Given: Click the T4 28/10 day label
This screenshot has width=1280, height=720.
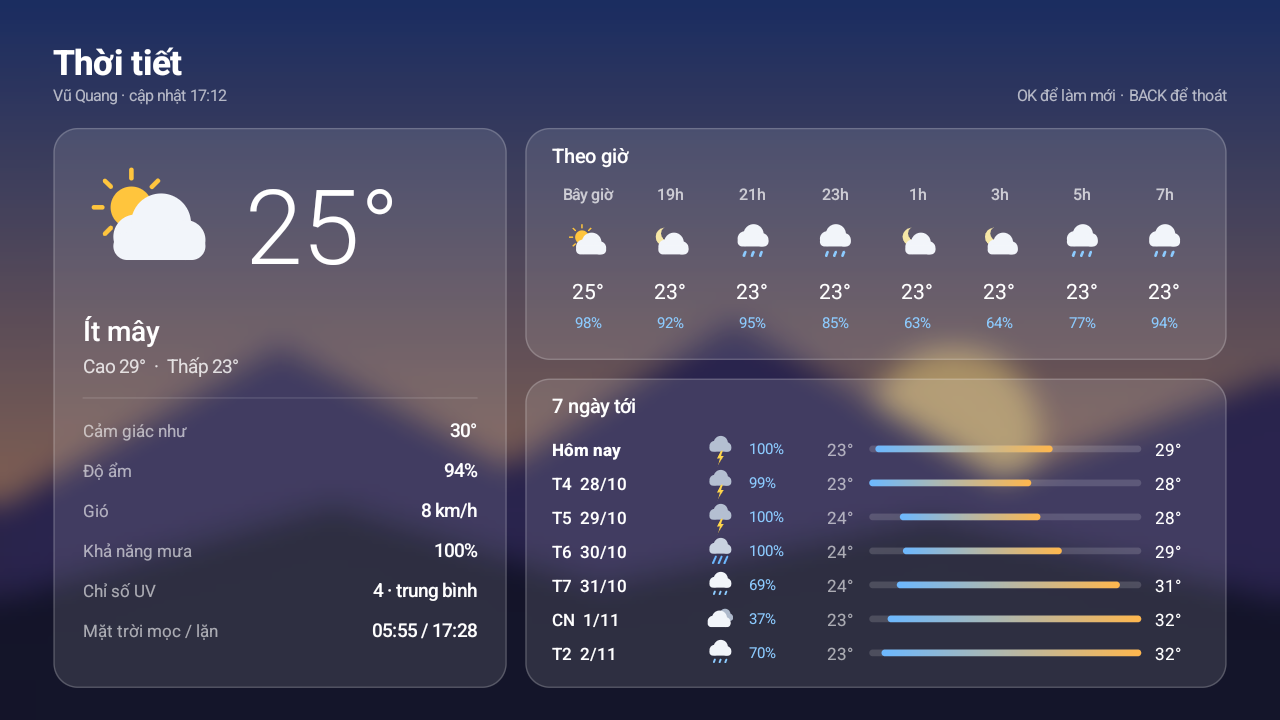Looking at the screenshot, I should tap(589, 484).
